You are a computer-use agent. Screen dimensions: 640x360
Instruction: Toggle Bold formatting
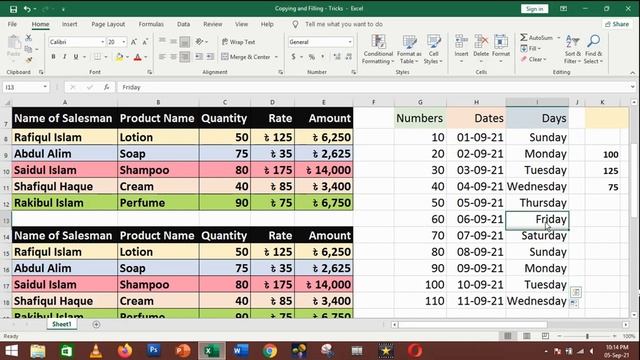tap(53, 57)
